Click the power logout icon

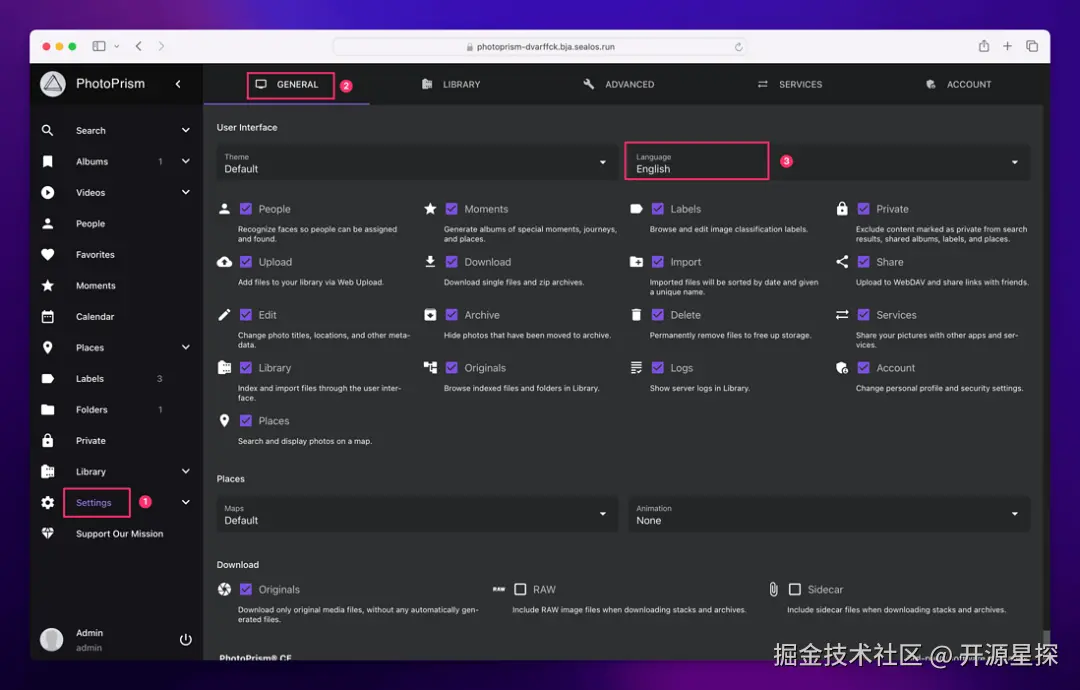[185, 639]
